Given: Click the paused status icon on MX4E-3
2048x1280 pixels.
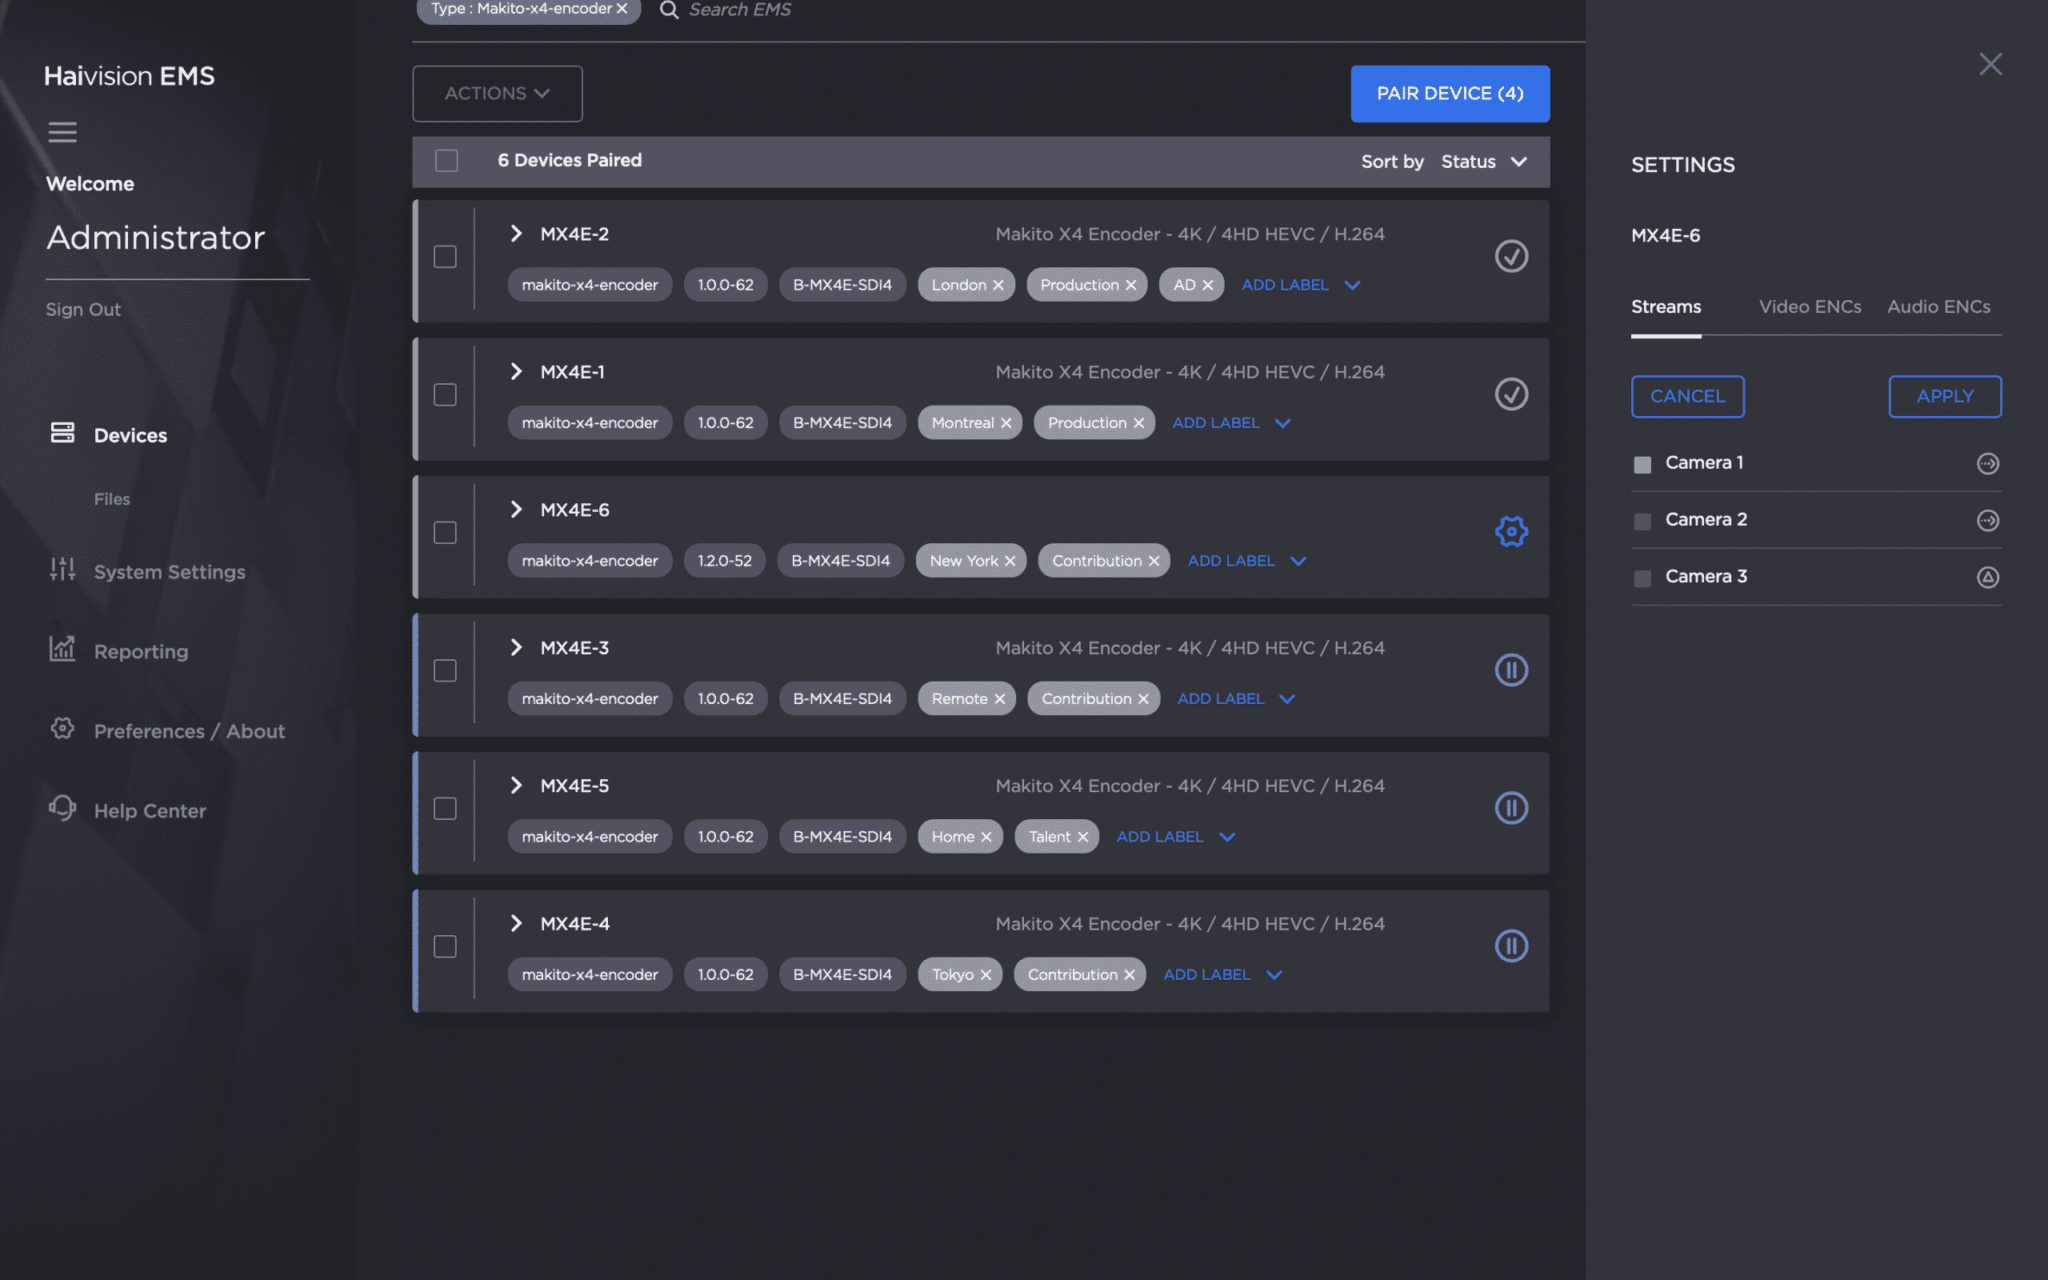Looking at the screenshot, I should [1511, 669].
